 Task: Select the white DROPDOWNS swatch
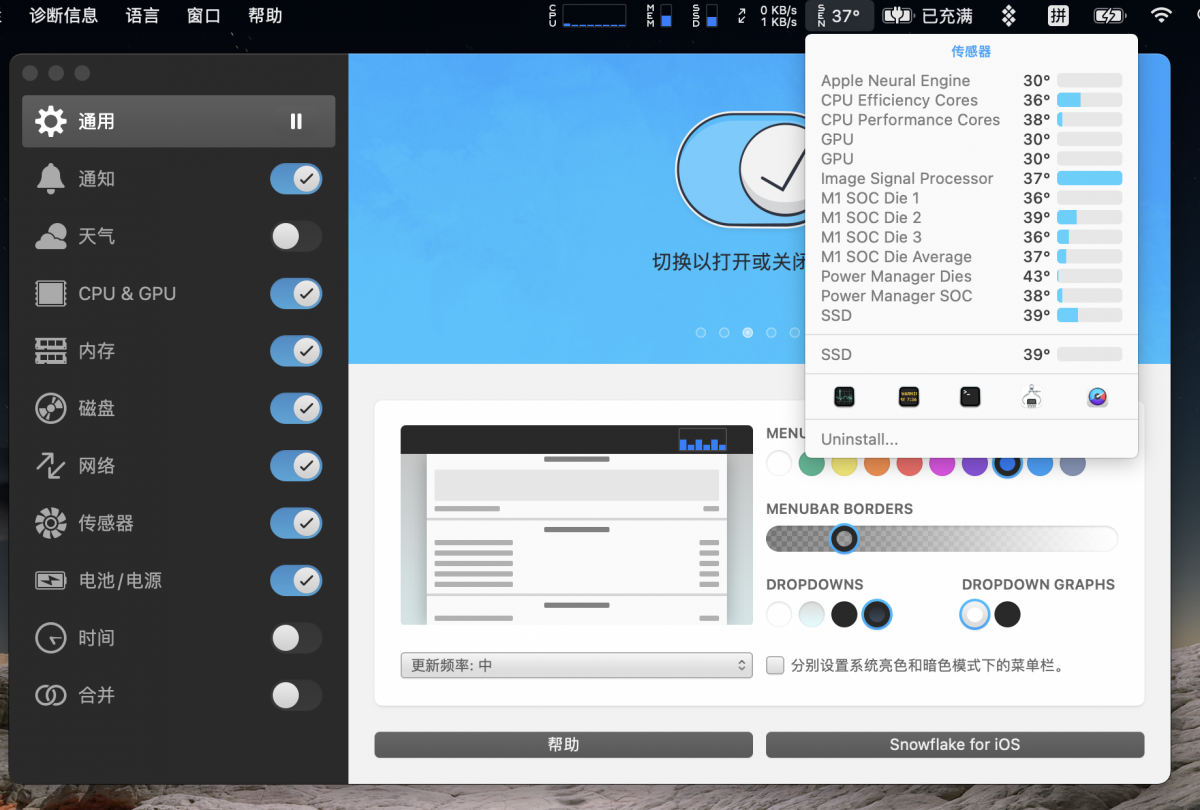[779, 614]
